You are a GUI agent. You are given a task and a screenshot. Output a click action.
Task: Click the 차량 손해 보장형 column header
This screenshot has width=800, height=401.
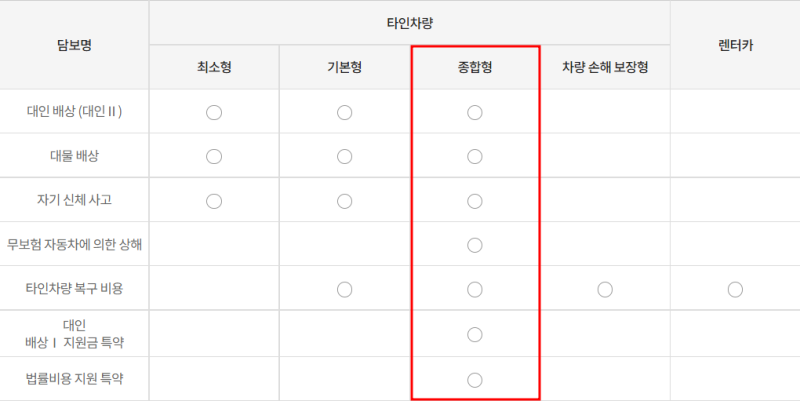pos(605,67)
